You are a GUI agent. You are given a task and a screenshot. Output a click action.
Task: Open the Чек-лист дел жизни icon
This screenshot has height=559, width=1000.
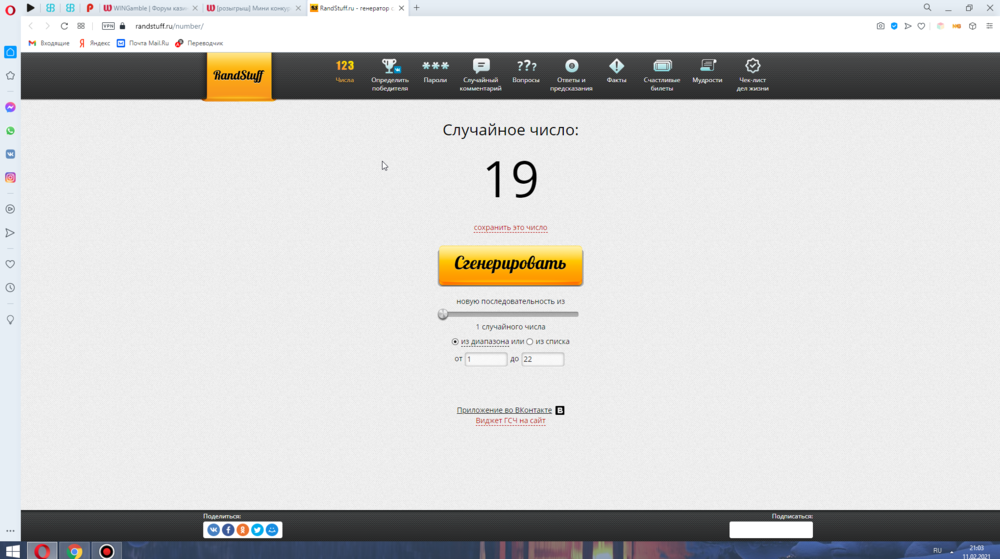click(x=753, y=68)
